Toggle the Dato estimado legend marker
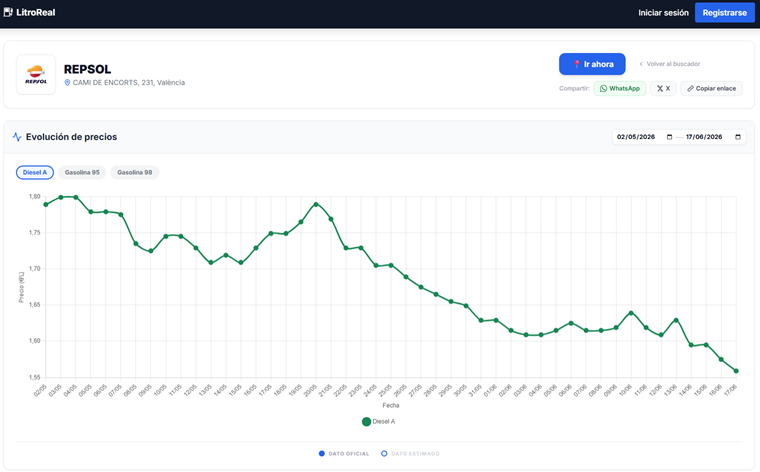 (384, 454)
